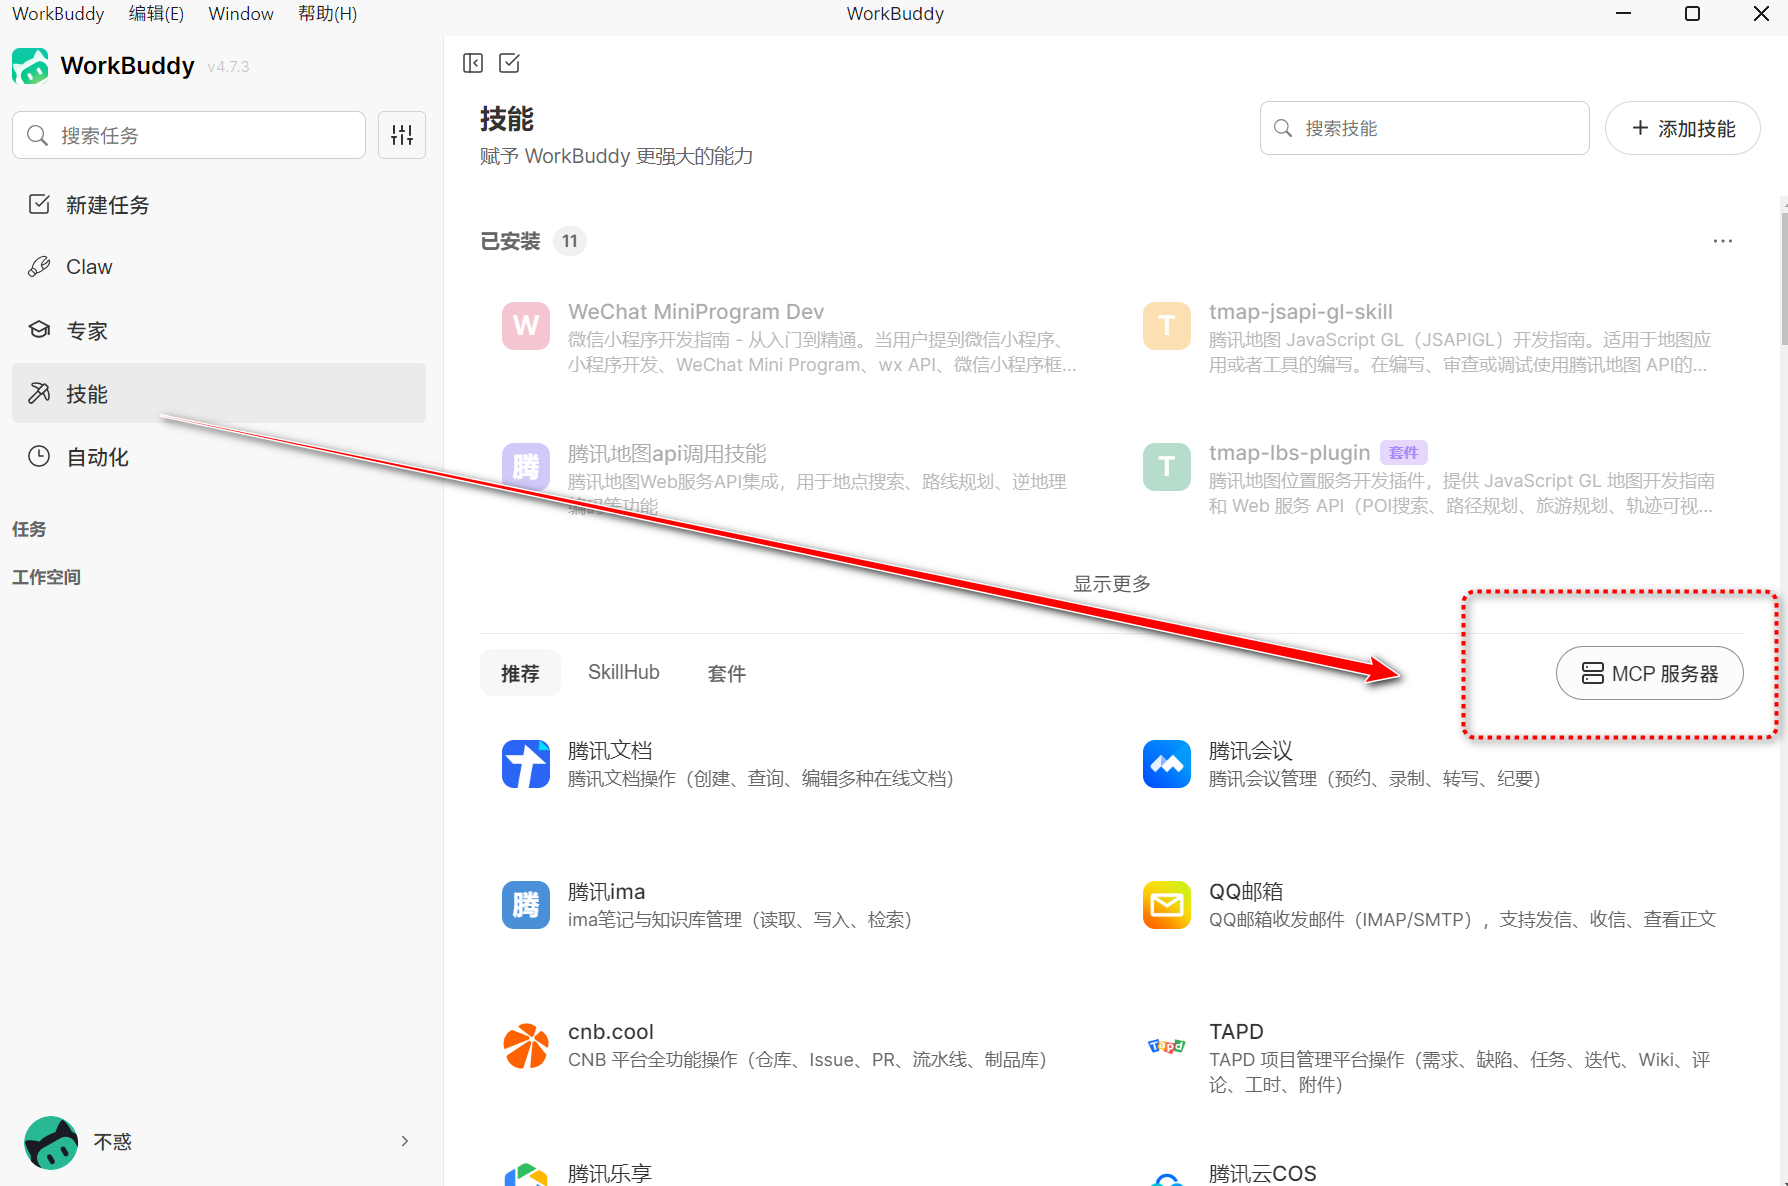Open the MCP 服务器 button
The height and width of the screenshot is (1186, 1788).
[x=1650, y=673]
